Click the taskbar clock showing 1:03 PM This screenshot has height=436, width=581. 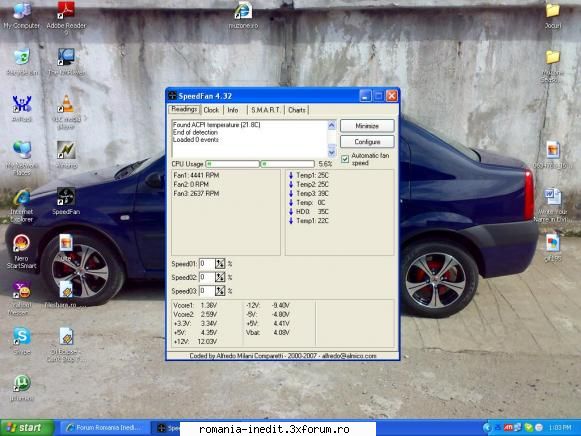pyautogui.click(x=560, y=428)
